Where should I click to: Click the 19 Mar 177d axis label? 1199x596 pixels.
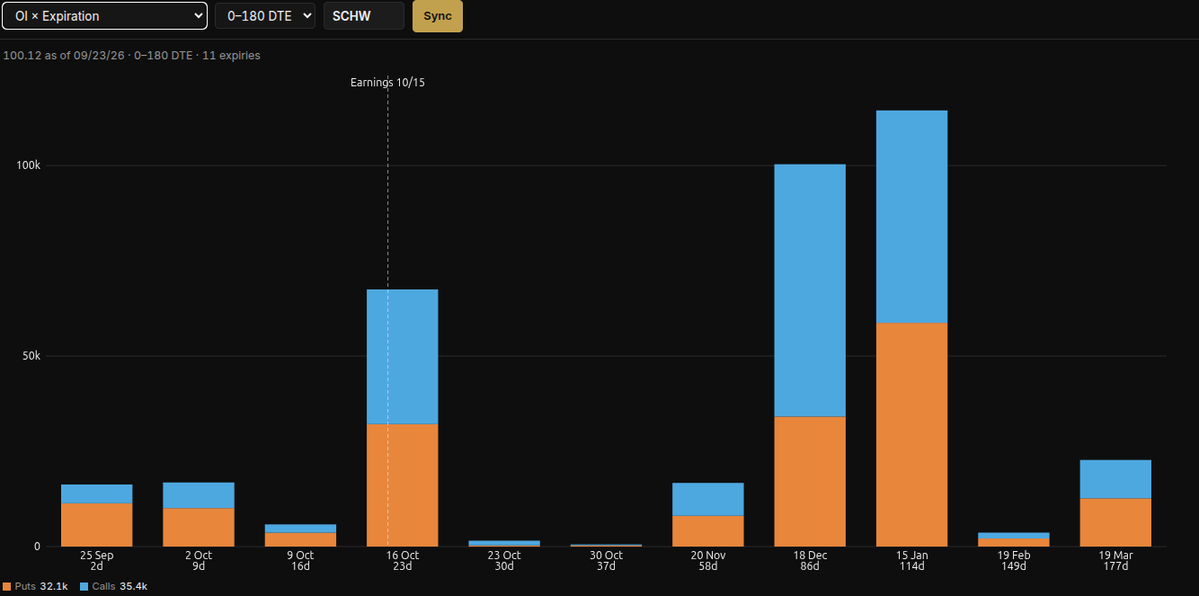coord(1116,561)
